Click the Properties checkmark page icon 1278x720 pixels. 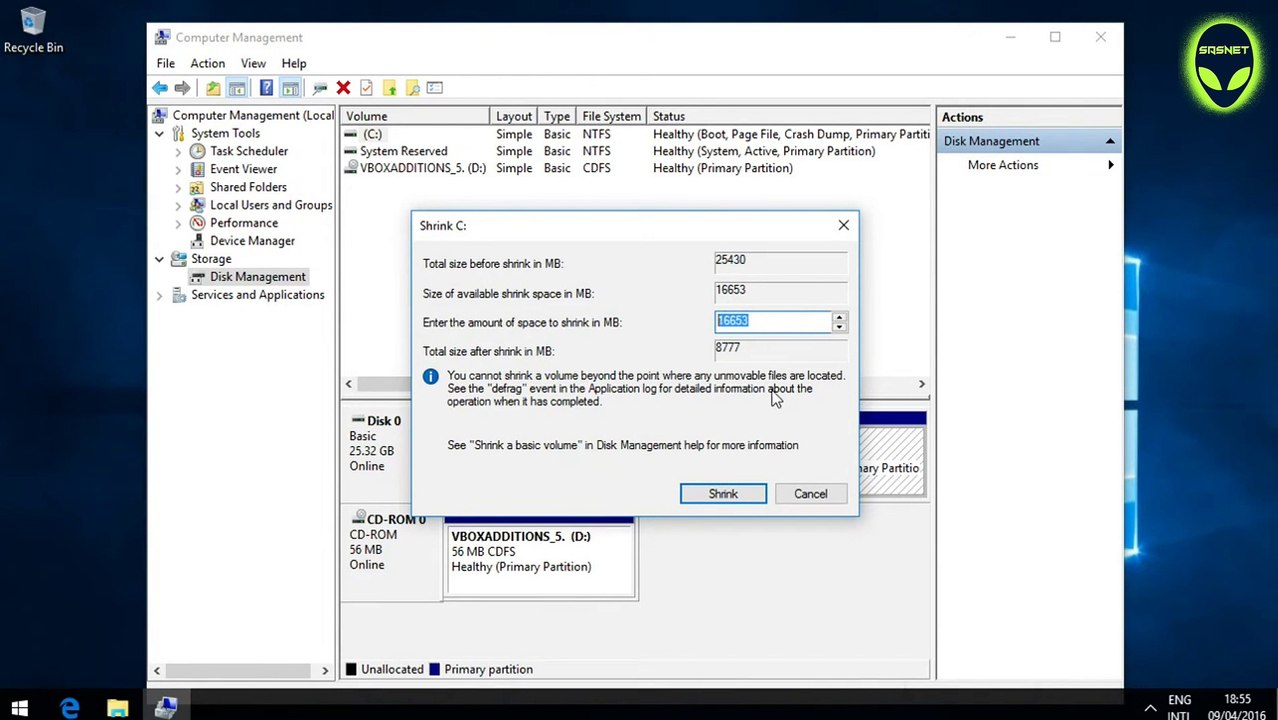point(366,88)
